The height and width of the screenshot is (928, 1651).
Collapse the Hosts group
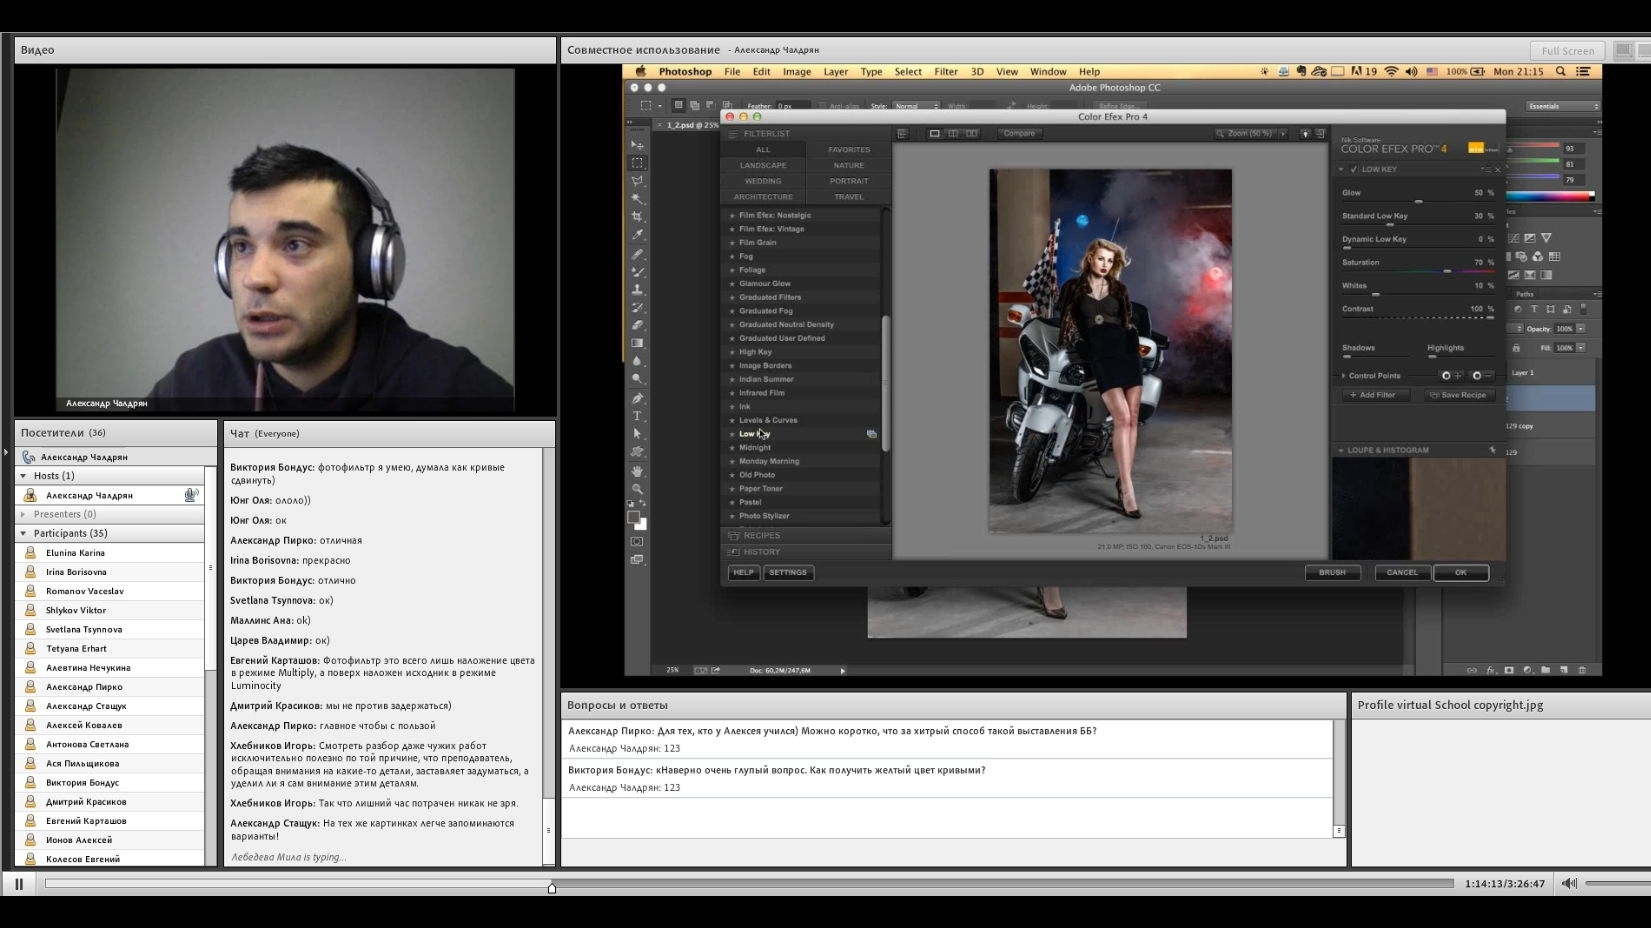[x=23, y=476]
